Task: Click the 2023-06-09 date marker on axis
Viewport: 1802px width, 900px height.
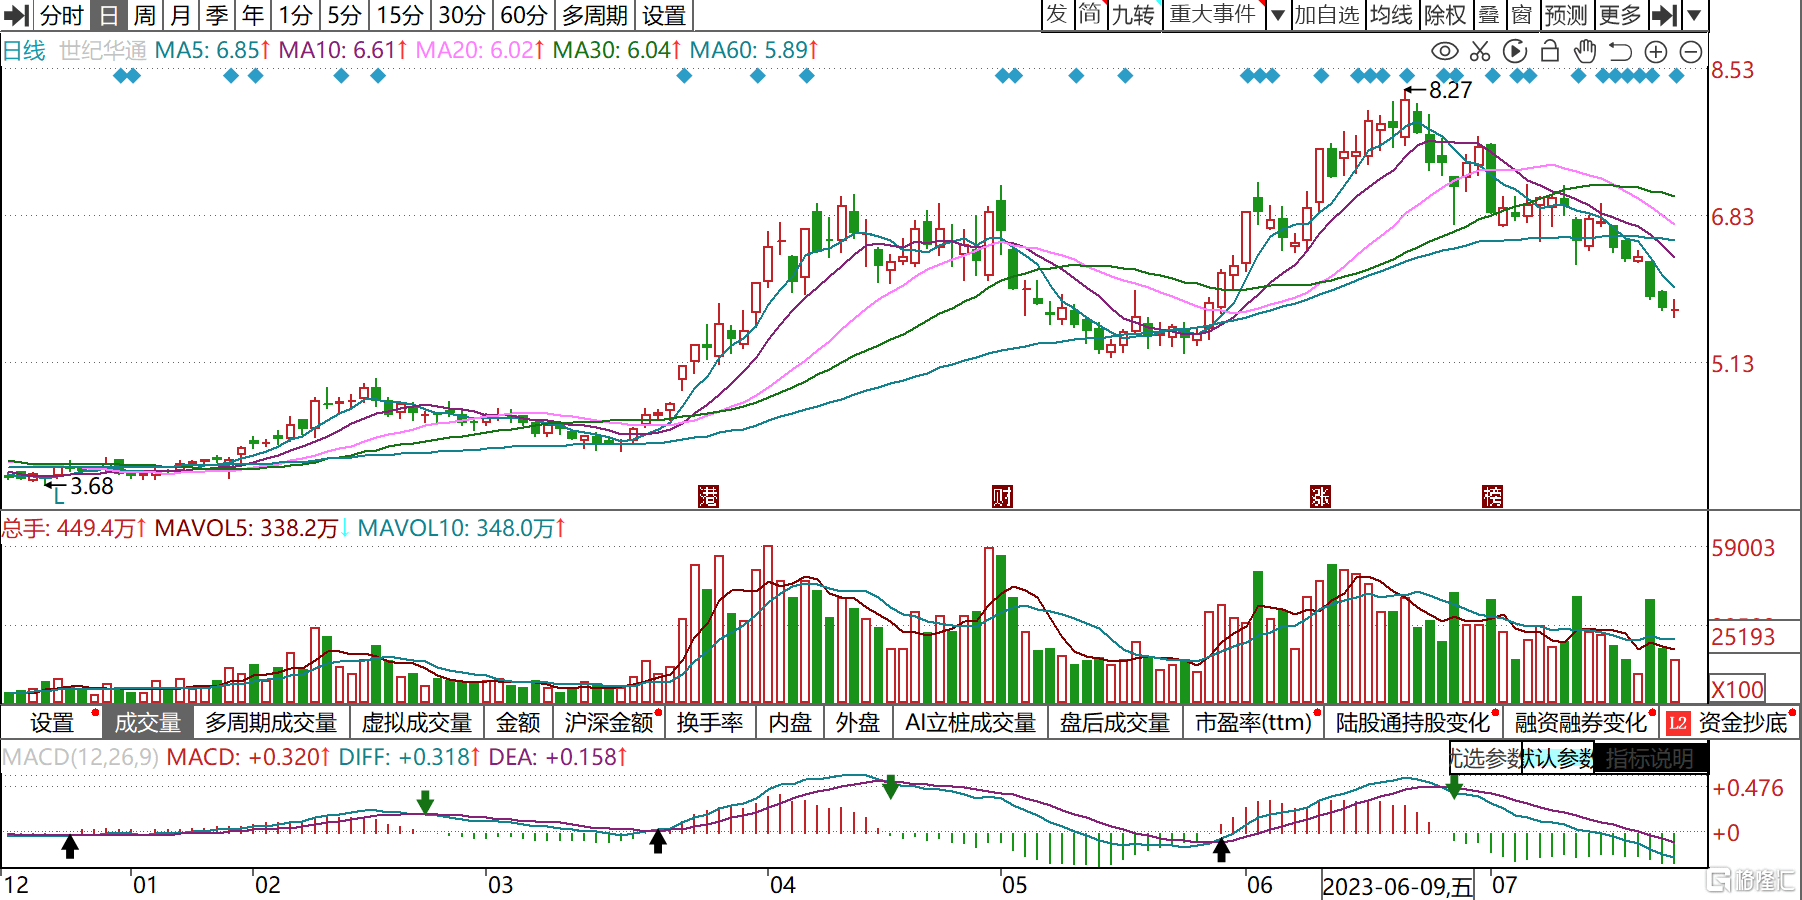Action: pyautogui.click(x=1397, y=886)
